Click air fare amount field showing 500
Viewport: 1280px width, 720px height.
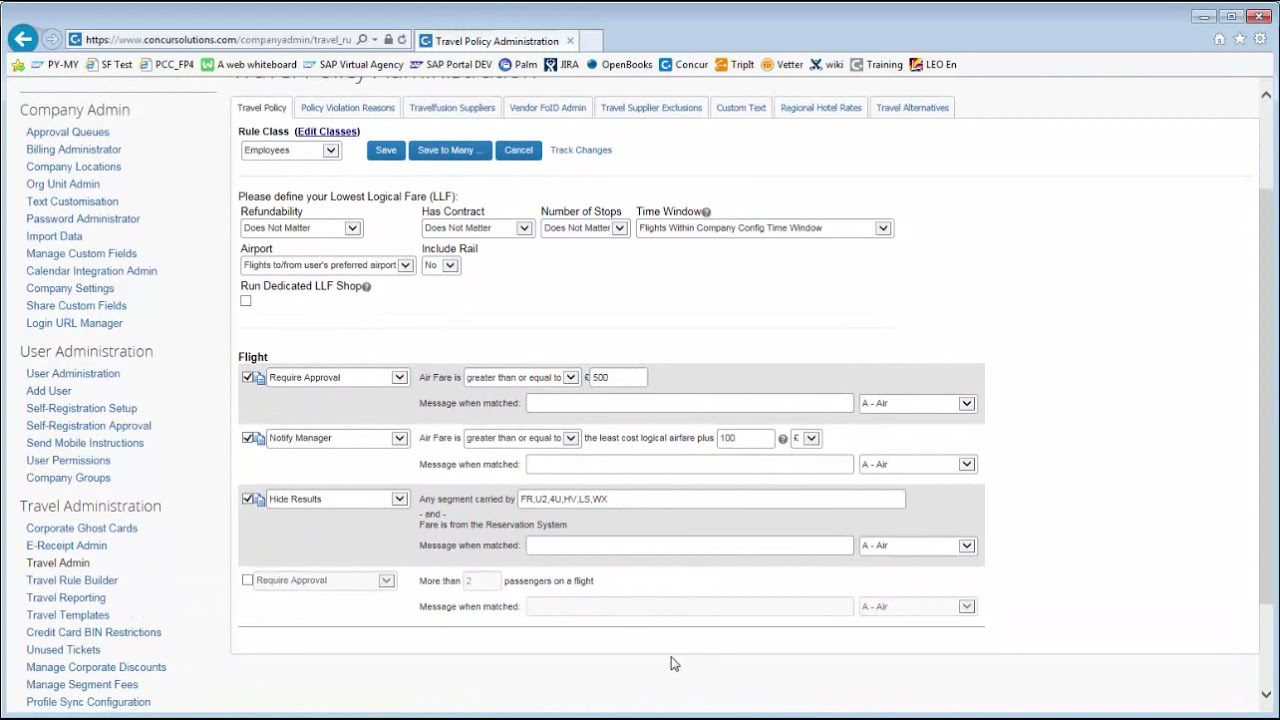pyautogui.click(x=617, y=377)
